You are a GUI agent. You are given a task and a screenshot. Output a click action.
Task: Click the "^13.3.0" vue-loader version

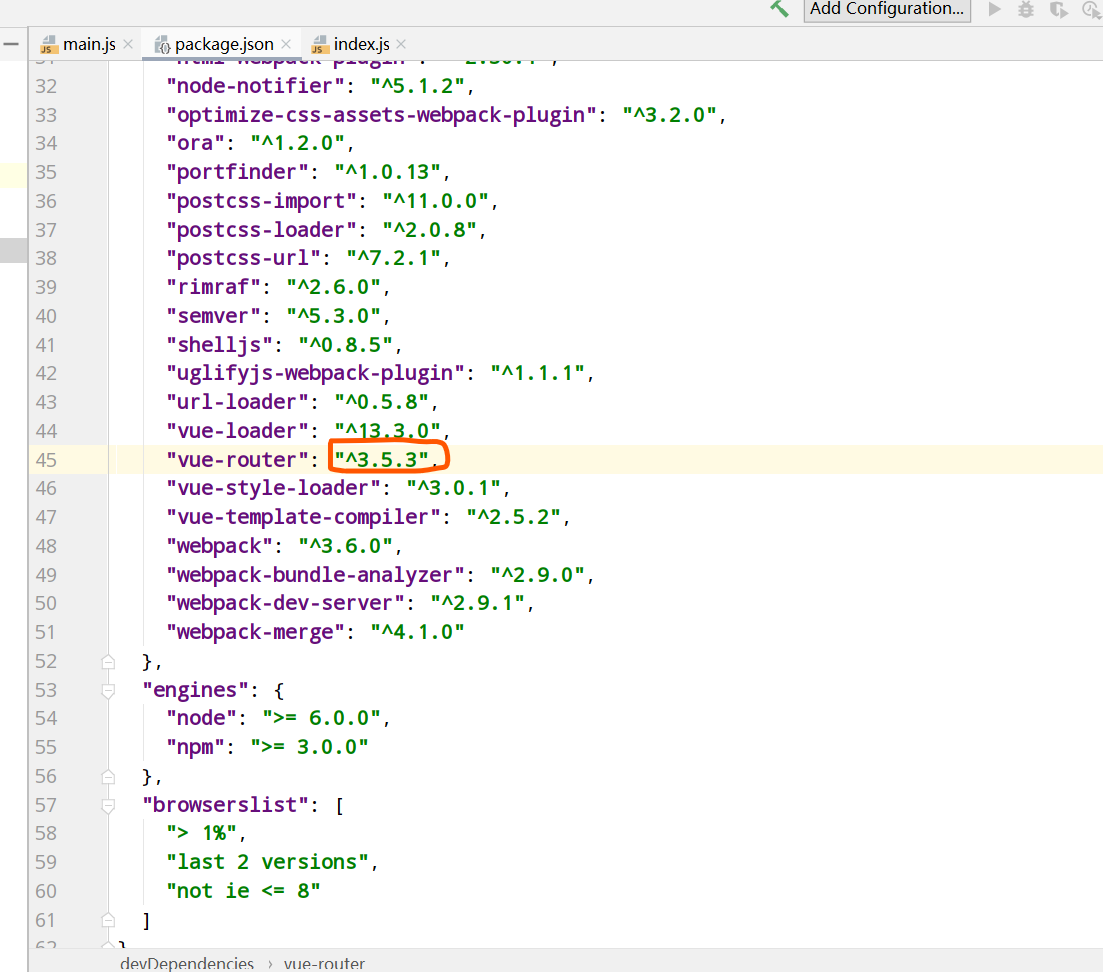coord(387,430)
